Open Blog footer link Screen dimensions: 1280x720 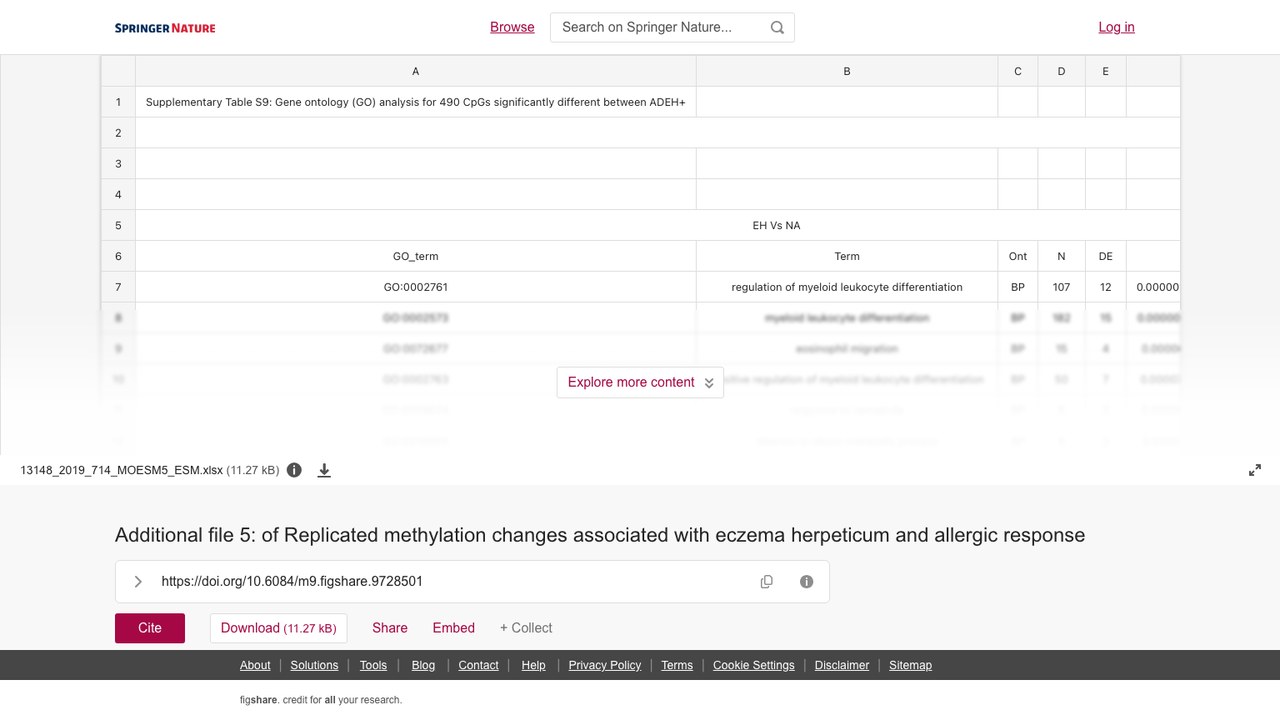pyautogui.click(x=423, y=665)
